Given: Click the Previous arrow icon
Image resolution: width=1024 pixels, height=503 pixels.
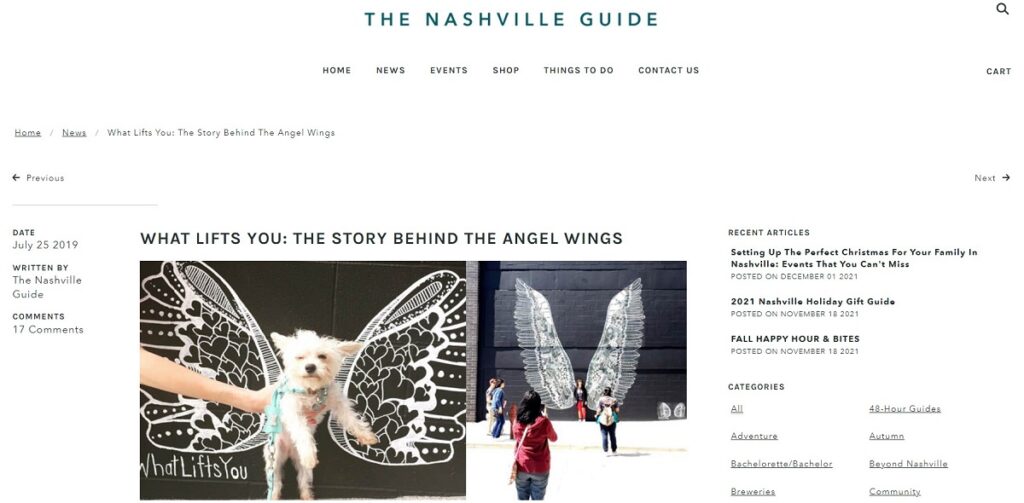Looking at the screenshot, I should tap(16, 178).
